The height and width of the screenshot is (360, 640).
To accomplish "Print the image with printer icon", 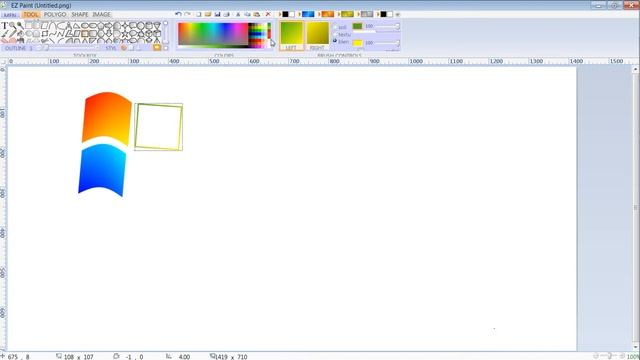I will (x=227, y=14).
